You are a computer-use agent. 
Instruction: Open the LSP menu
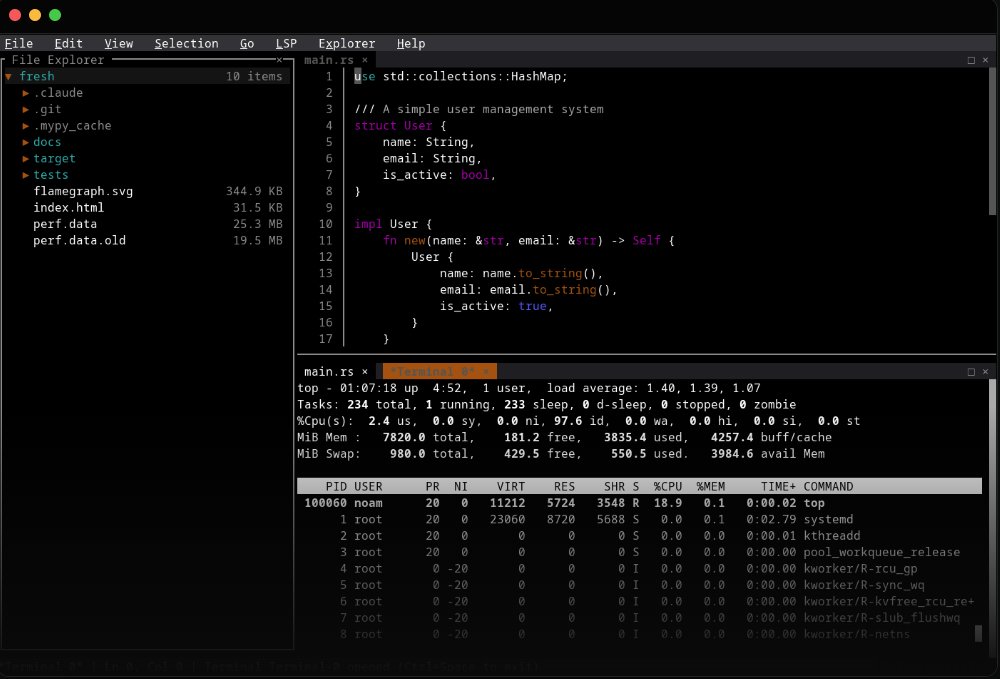(286, 43)
